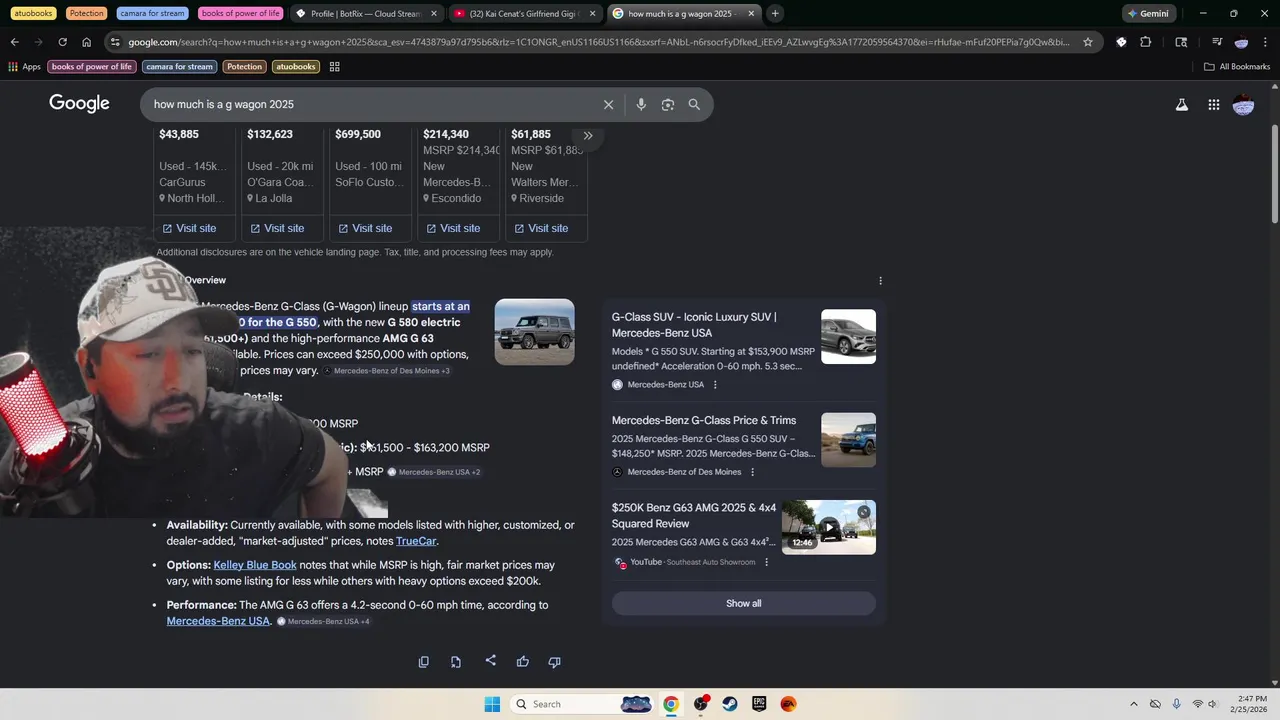Open the Kelley Blue Book link

point(255,565)
